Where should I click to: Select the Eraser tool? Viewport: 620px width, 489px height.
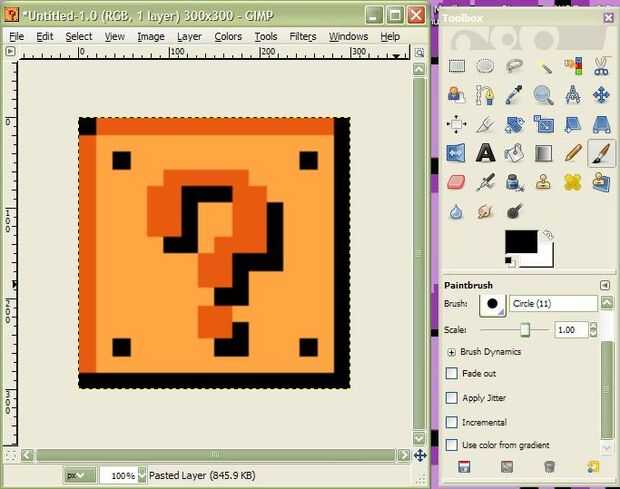(x=456, y=182)
